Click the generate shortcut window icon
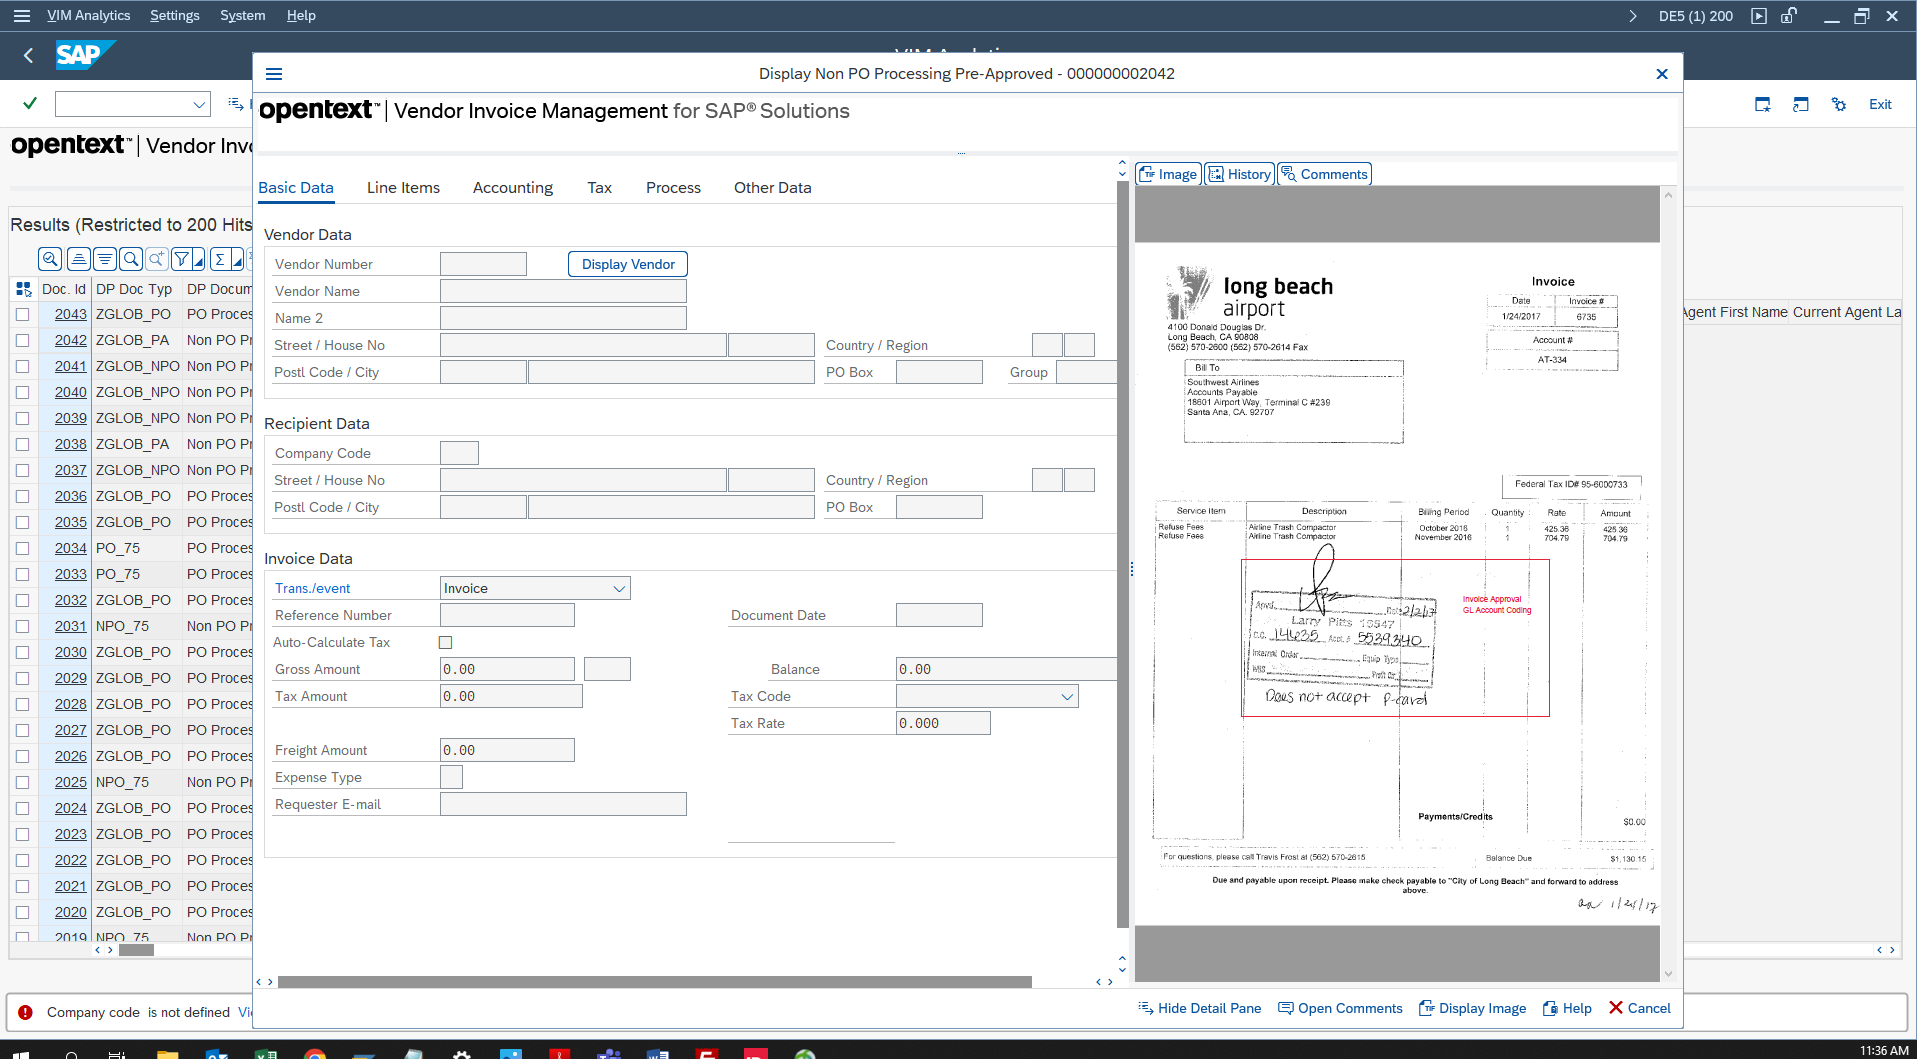The width and height of the screenshot is (1917, 1059). [1800, 104]
